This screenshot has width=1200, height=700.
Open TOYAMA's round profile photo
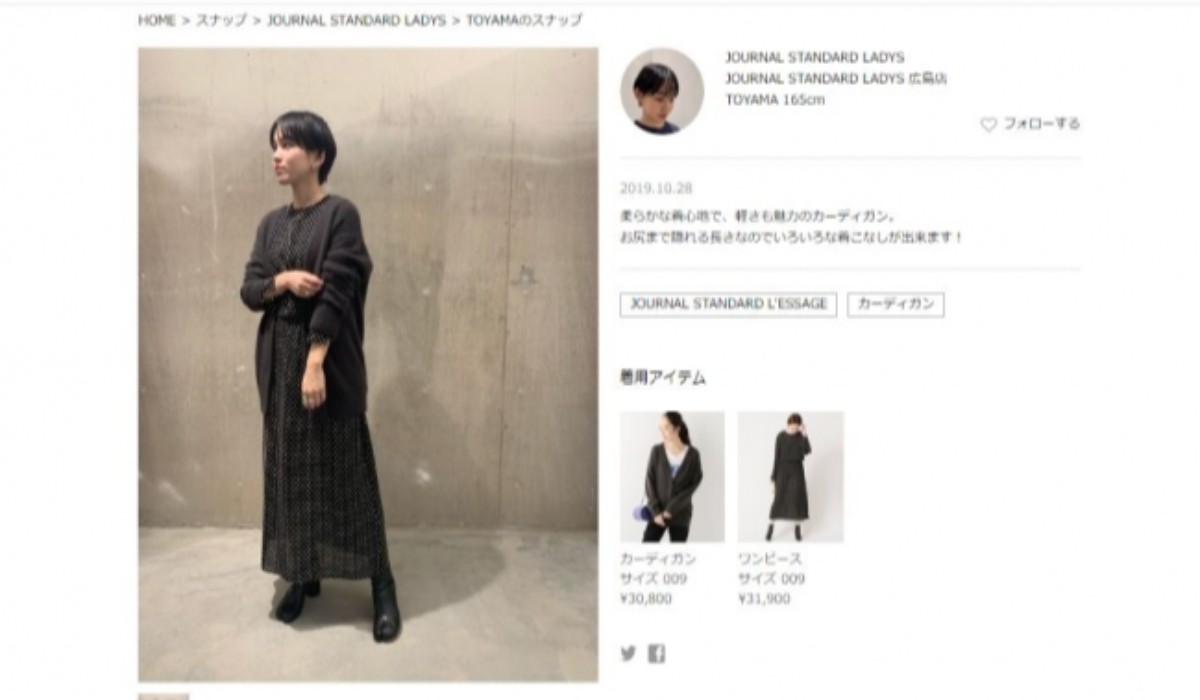tap(662, 91)
